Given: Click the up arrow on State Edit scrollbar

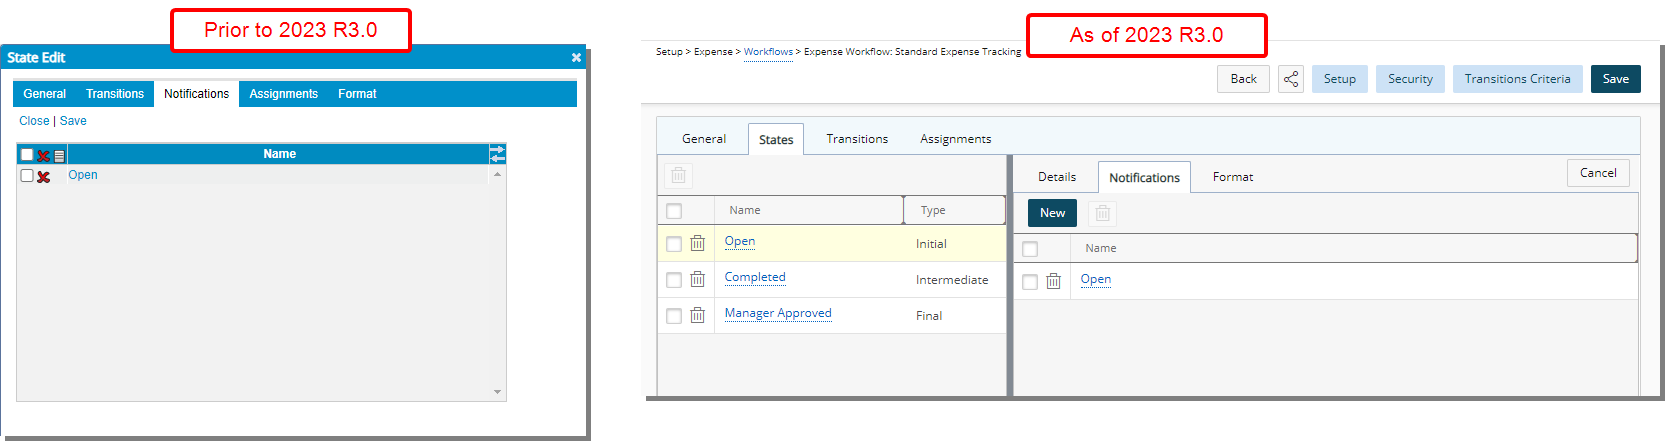Looking at the screenshot, I should coord(497,174).
